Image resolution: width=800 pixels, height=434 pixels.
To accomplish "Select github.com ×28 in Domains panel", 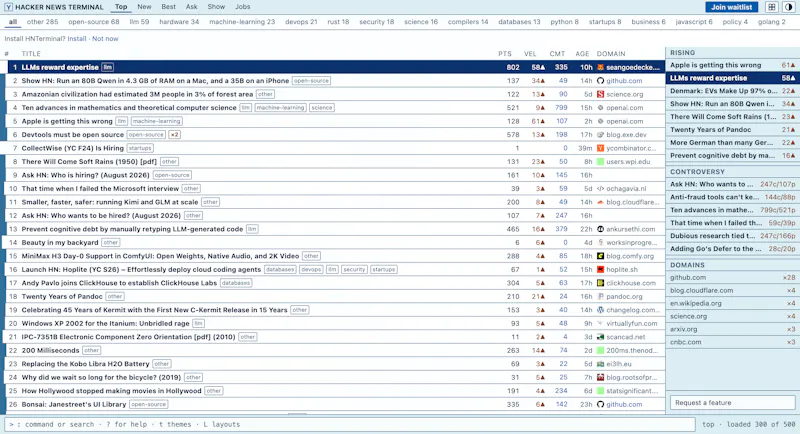I will tap(732, 277).
